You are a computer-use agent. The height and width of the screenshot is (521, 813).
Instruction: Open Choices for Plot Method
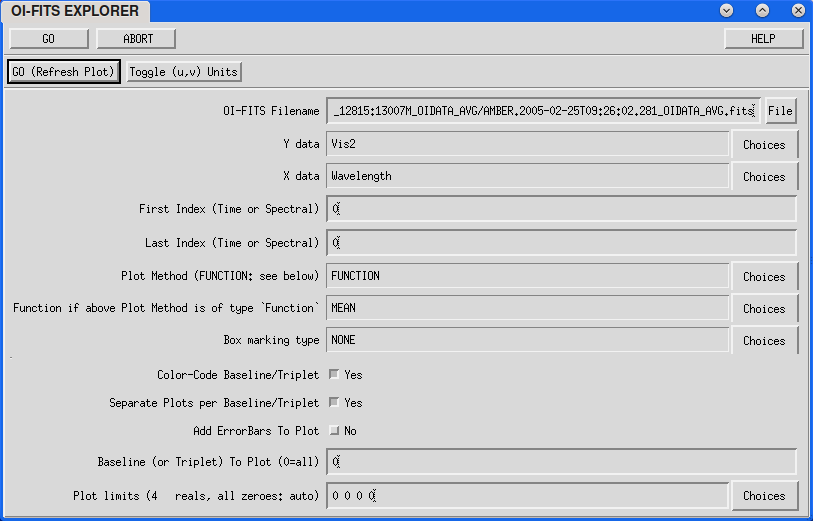coord(764,277)
